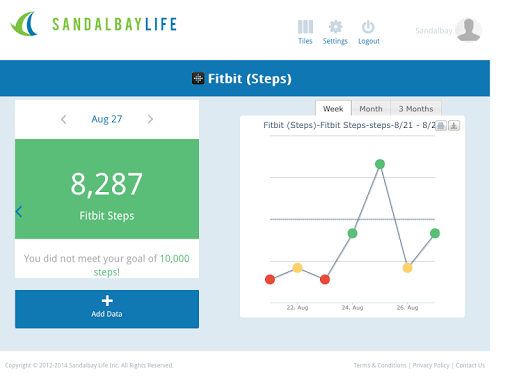Click the Fitbit logo icon in header

coord(198,79)
